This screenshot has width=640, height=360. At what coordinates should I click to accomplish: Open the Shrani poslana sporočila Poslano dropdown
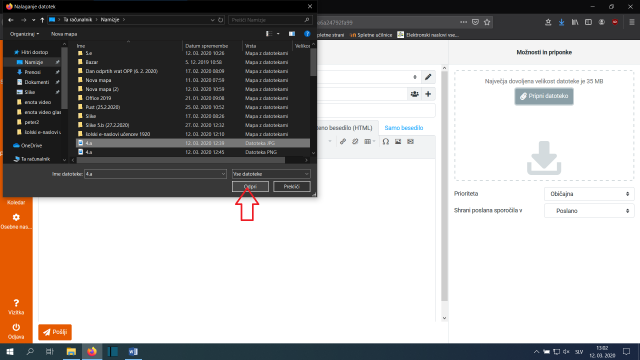(589, 211)
